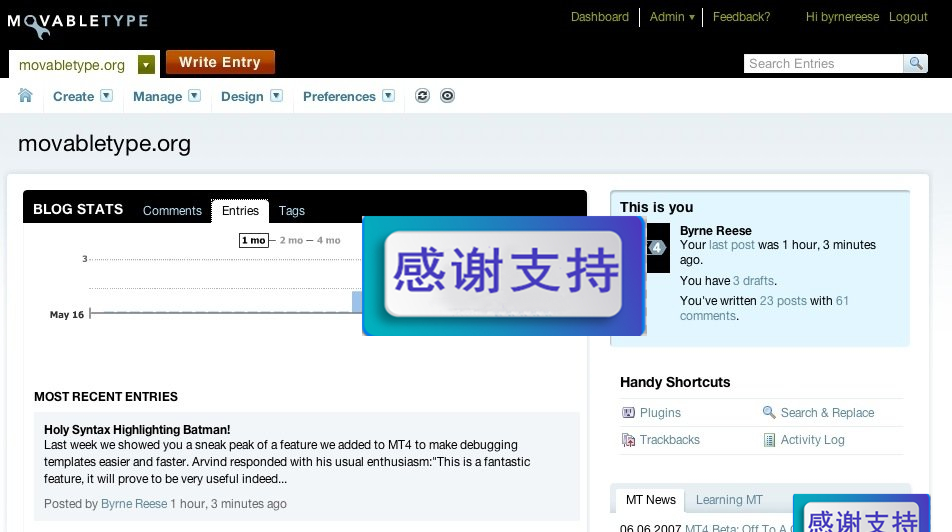Expand the Manage menu arrow

point(194,96)
